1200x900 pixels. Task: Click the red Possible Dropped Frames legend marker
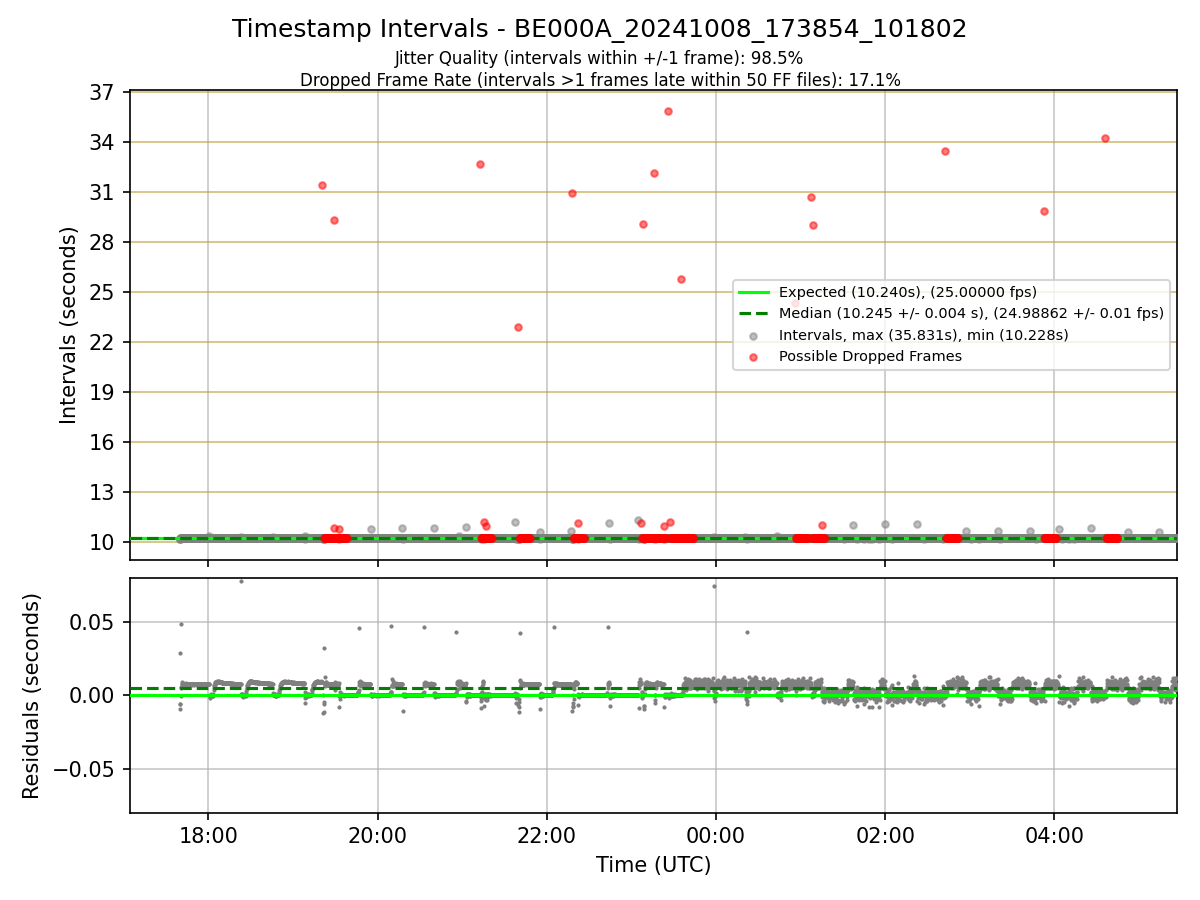[x=754, y=356]
